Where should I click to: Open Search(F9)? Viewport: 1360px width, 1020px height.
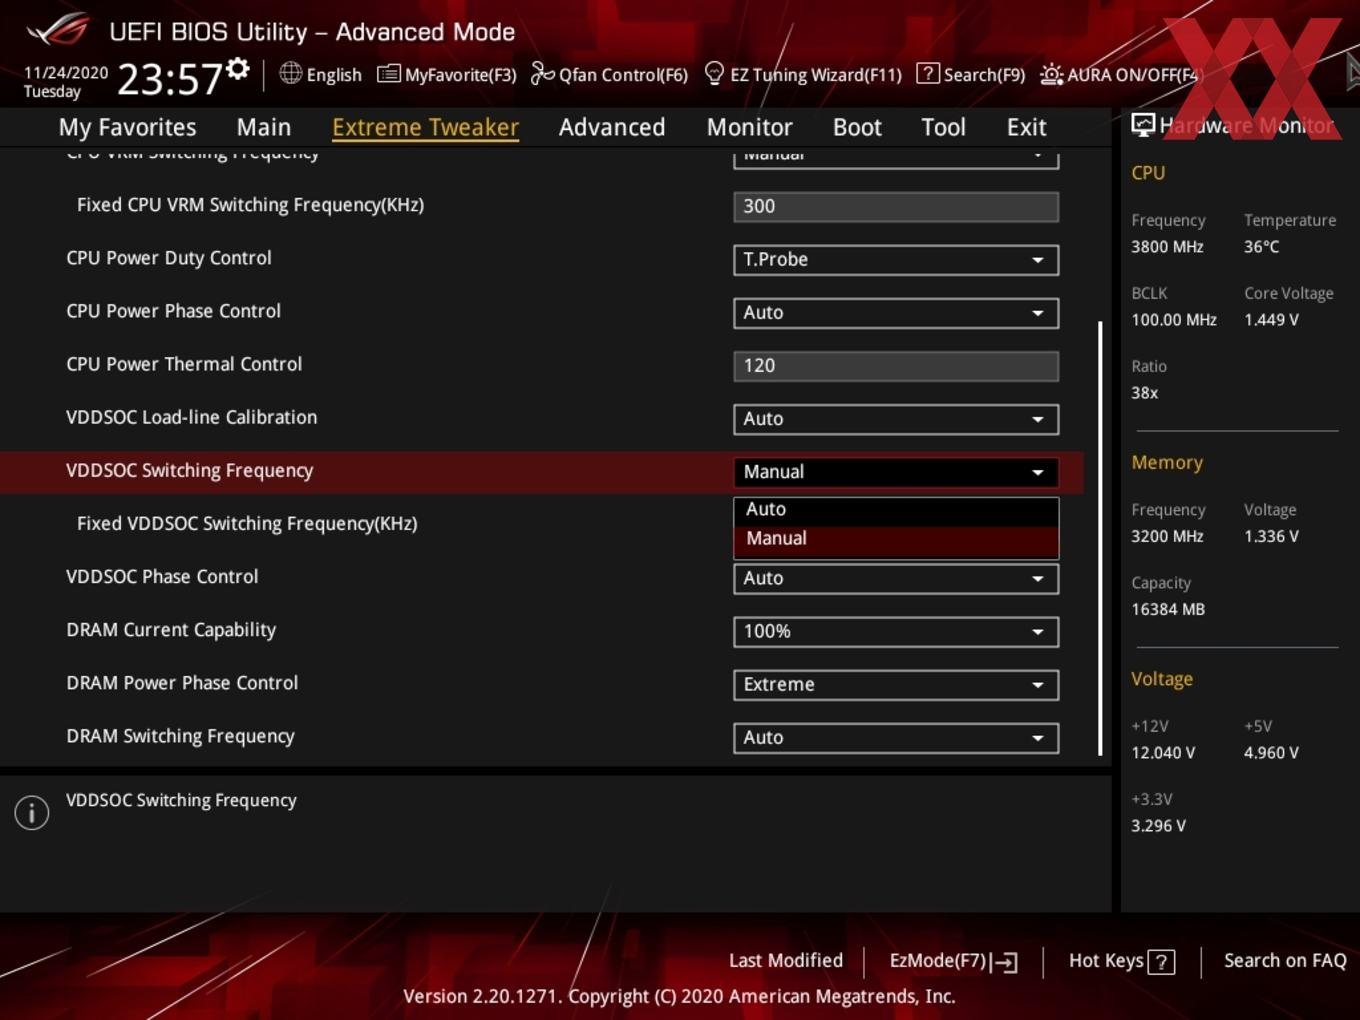click(x=971, y=74)
